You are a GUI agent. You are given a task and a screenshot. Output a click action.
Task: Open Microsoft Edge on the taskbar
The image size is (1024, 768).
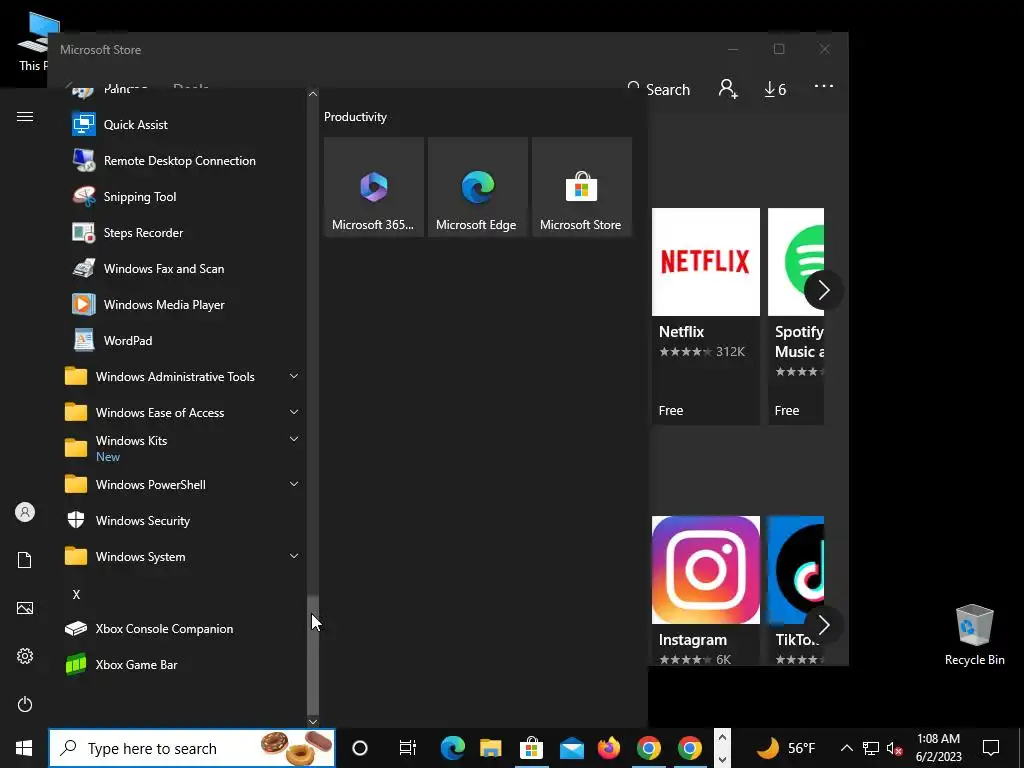pos(453,748)
